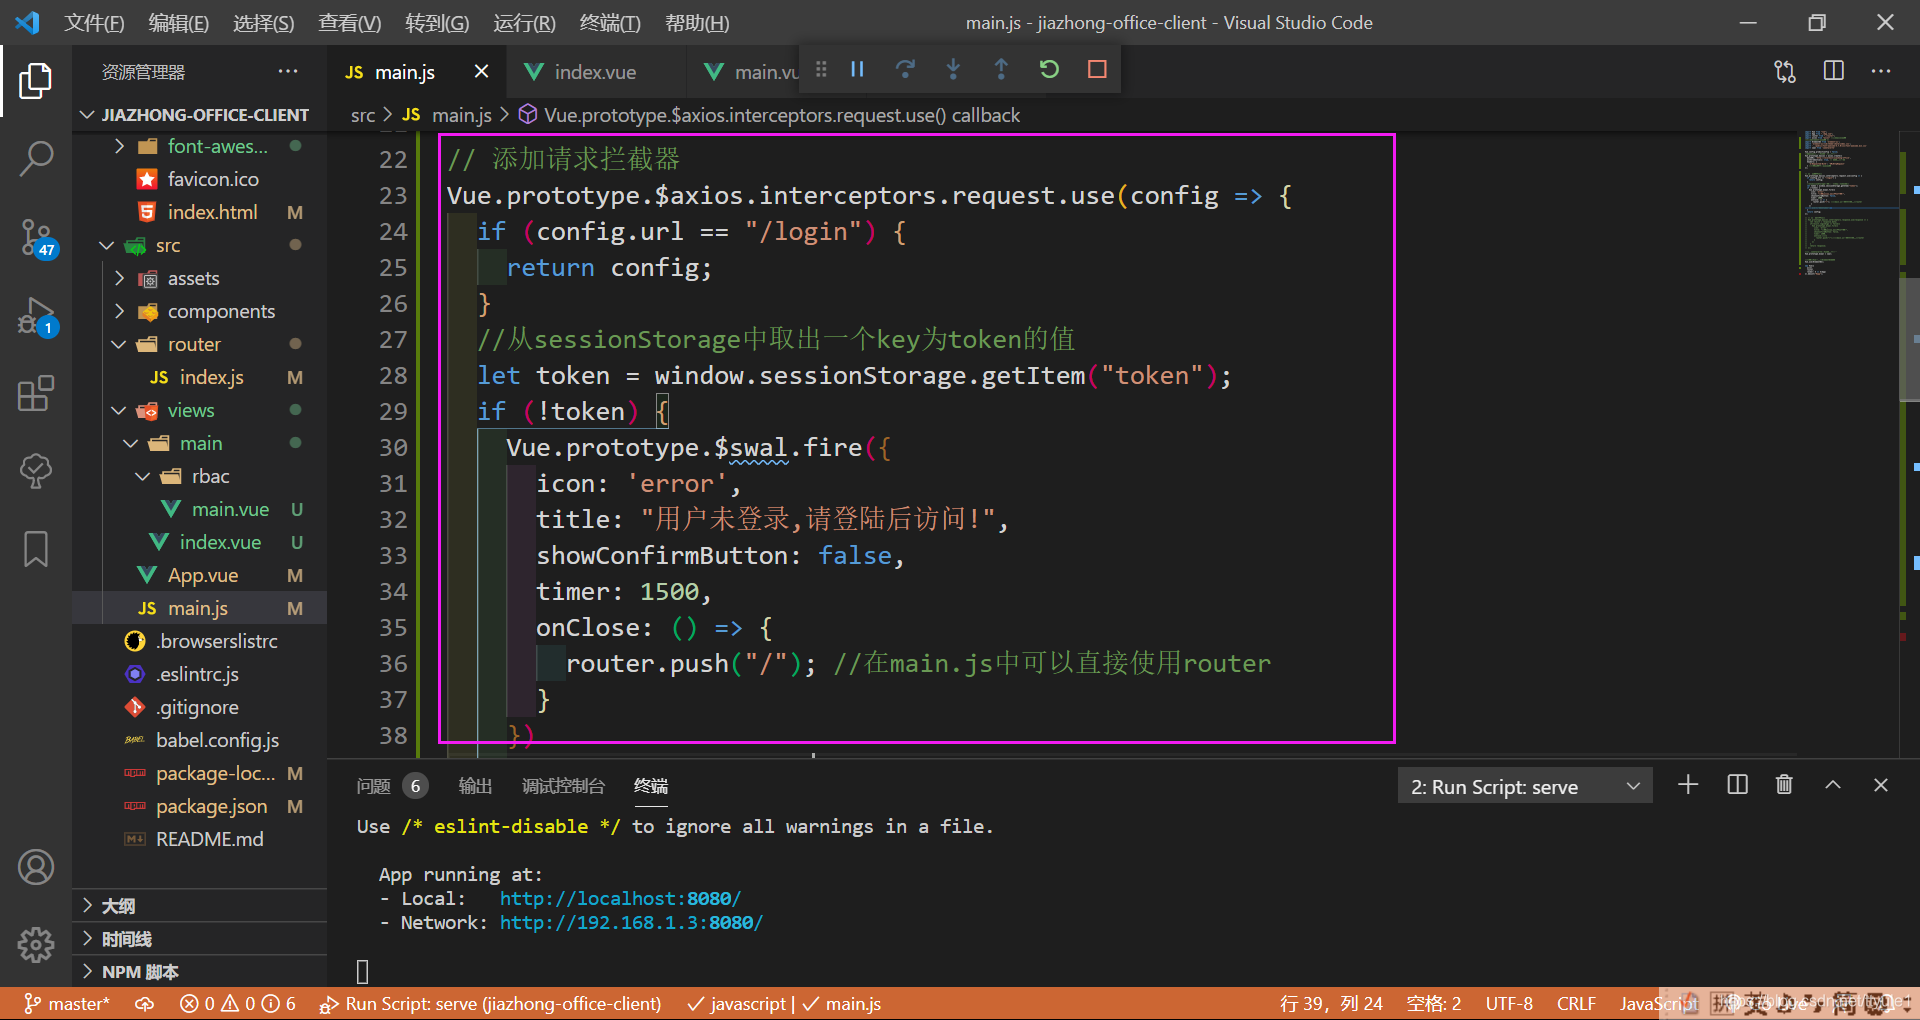
Task: Click the Step Over debug button
Action: tap(905, 69)
